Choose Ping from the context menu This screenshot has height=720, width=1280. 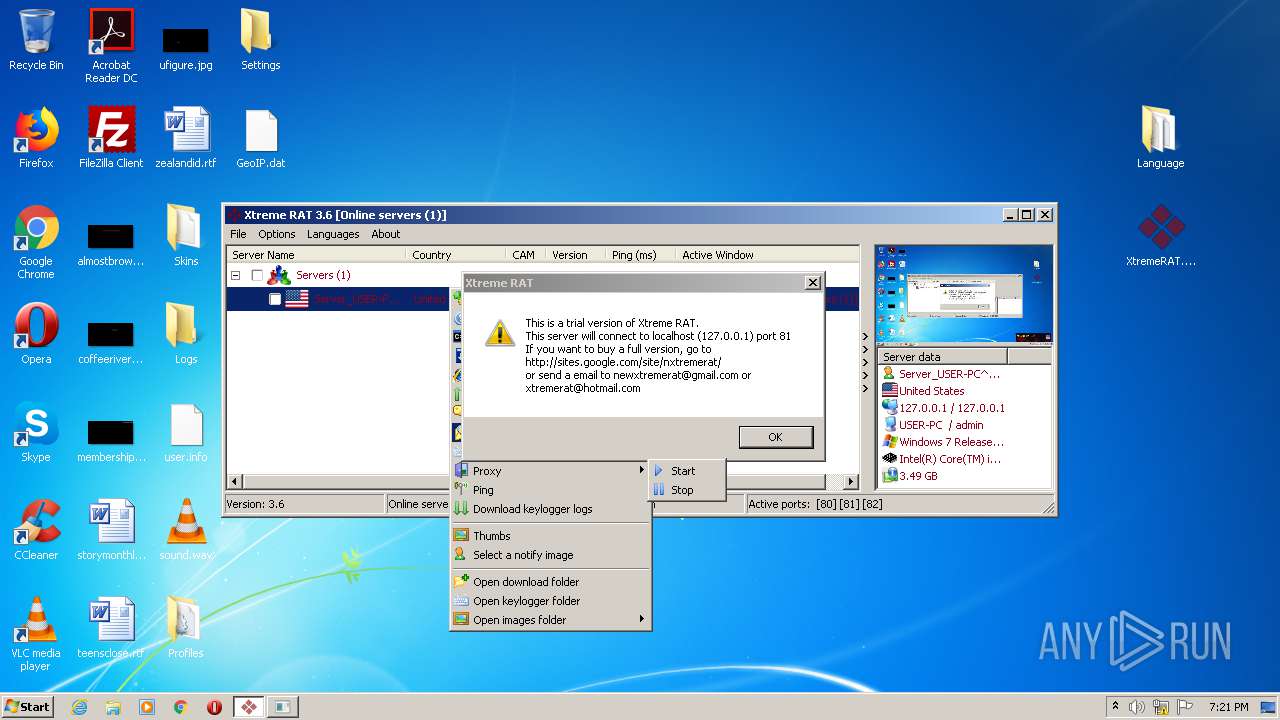[550, 490]
